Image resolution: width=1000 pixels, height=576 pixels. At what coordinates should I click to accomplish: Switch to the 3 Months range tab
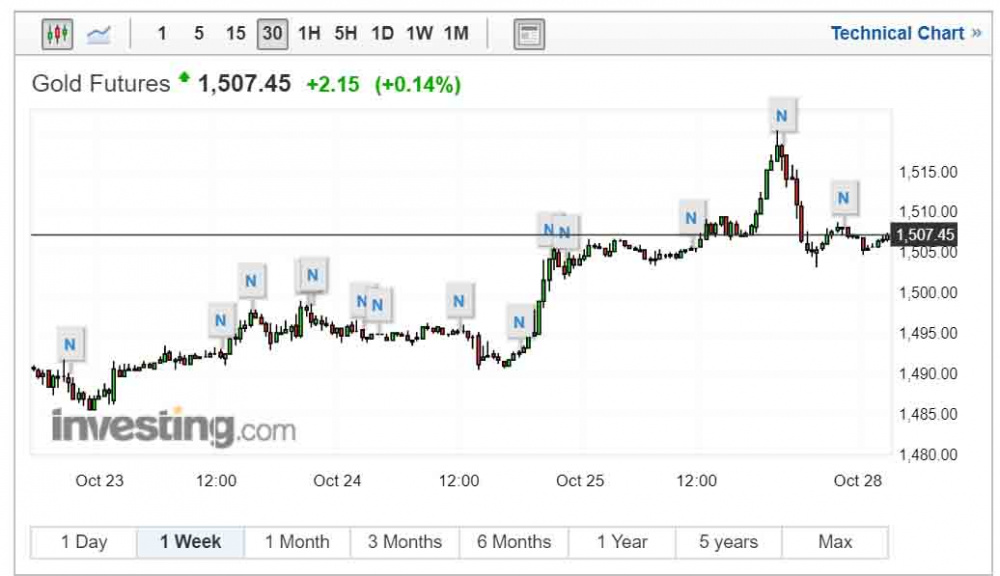click(404, 542)
